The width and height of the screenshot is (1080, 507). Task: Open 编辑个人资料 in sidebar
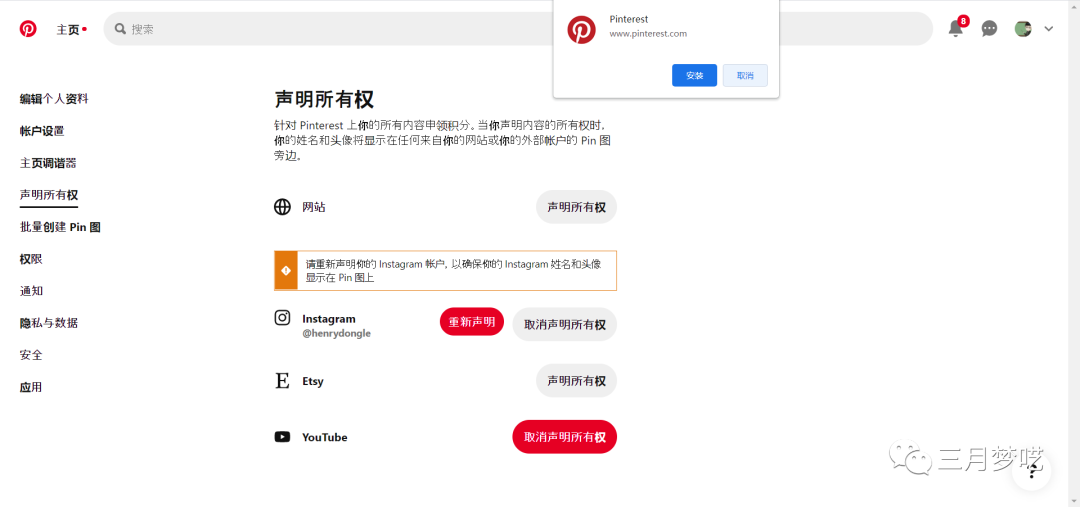[54, 99]
